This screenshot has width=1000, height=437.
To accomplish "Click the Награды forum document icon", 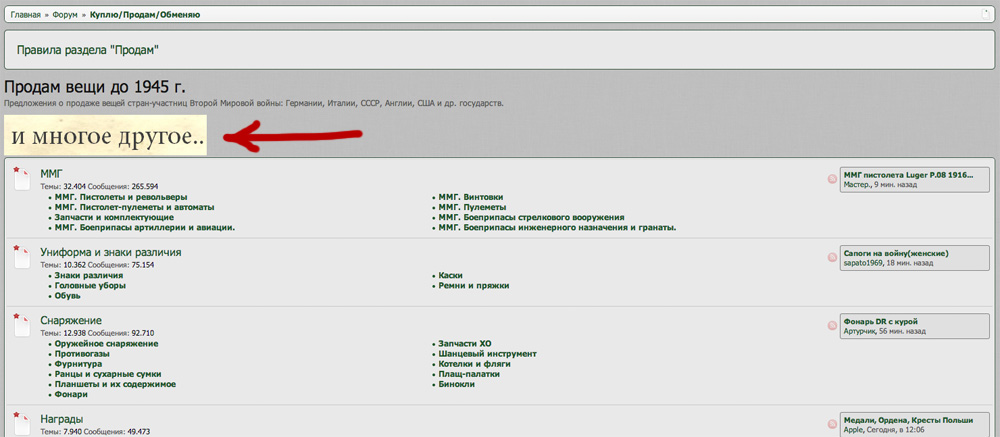I will (x=22, y=424).
